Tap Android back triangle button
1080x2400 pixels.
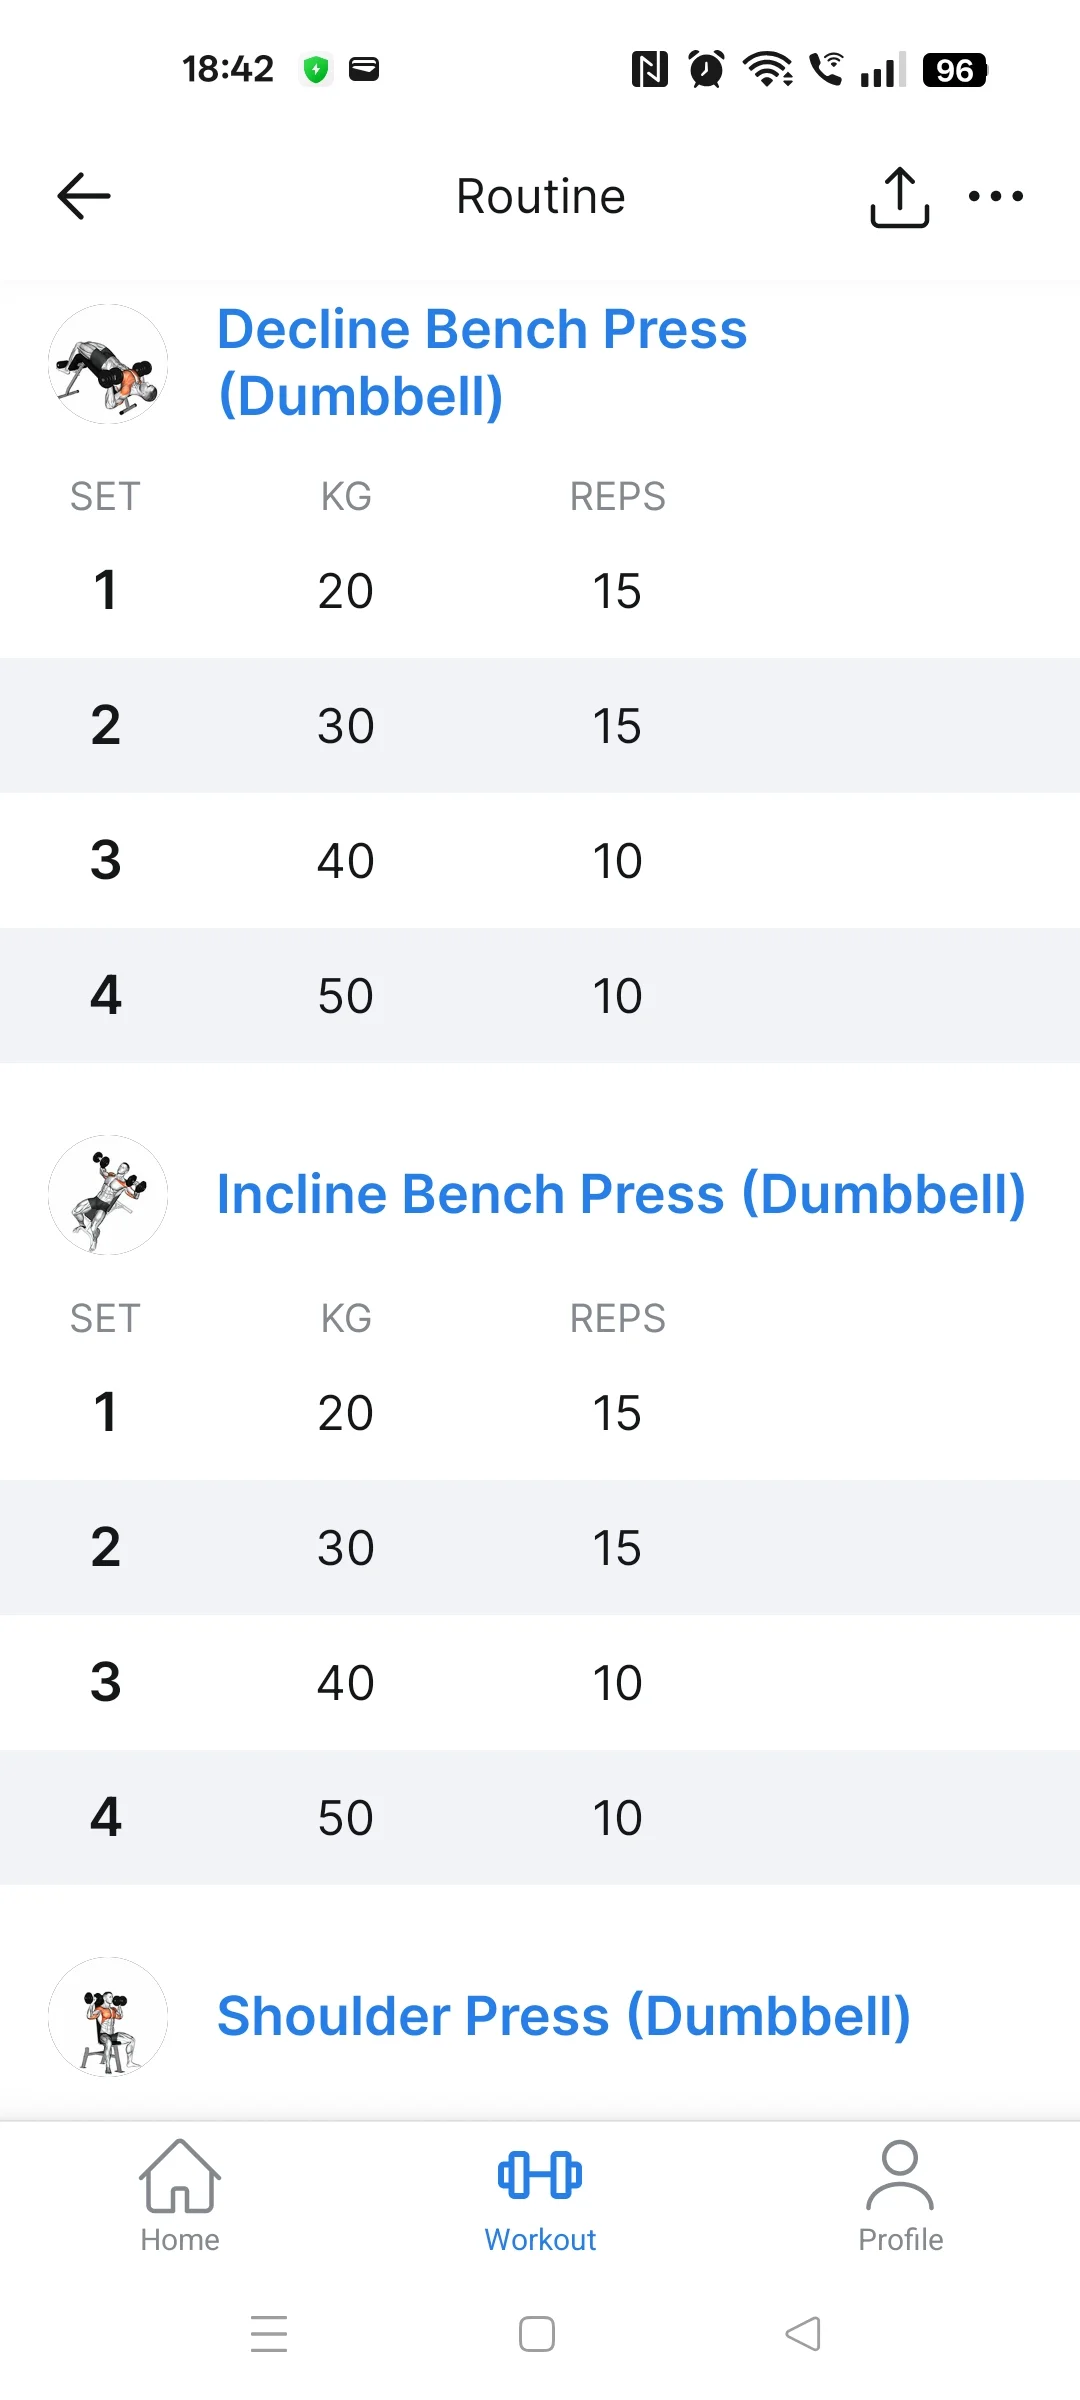click(803, 2334)
